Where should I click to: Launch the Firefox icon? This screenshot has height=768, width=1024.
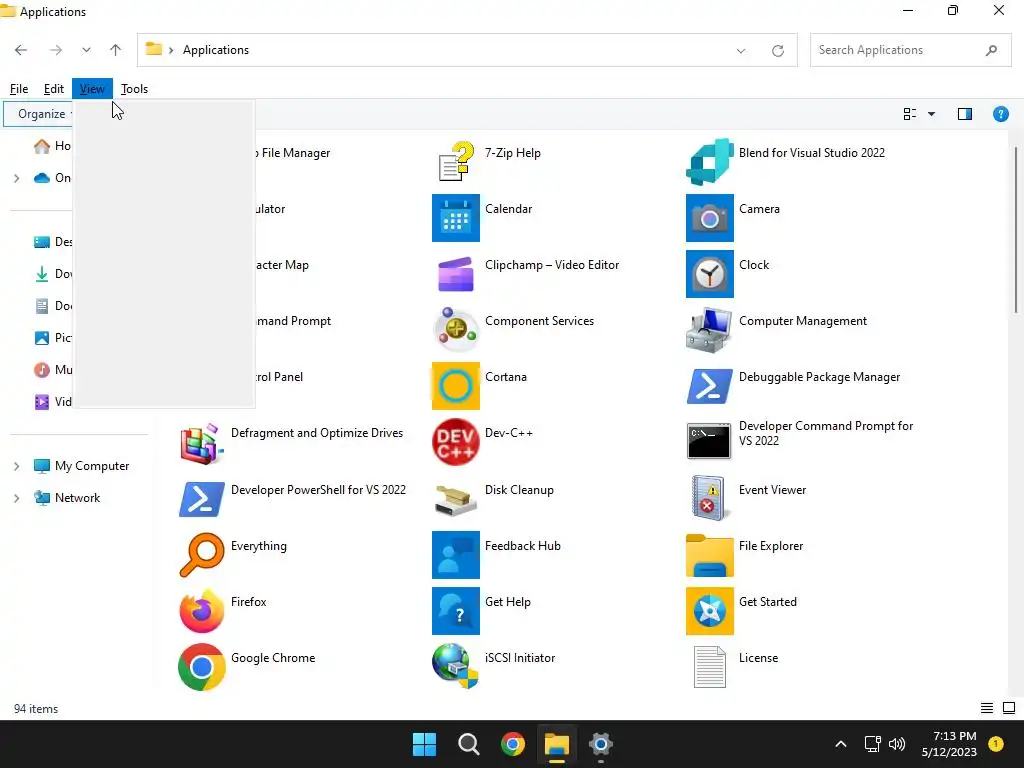(x=201, y=611)
